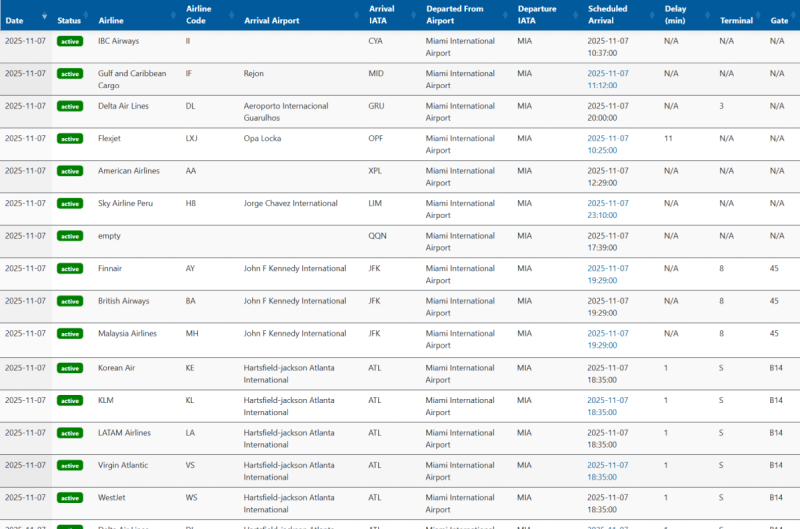This screenshot has height=529, width=800.
Task: Select the IBC Airways airline cell
Action: coord(118,41)
